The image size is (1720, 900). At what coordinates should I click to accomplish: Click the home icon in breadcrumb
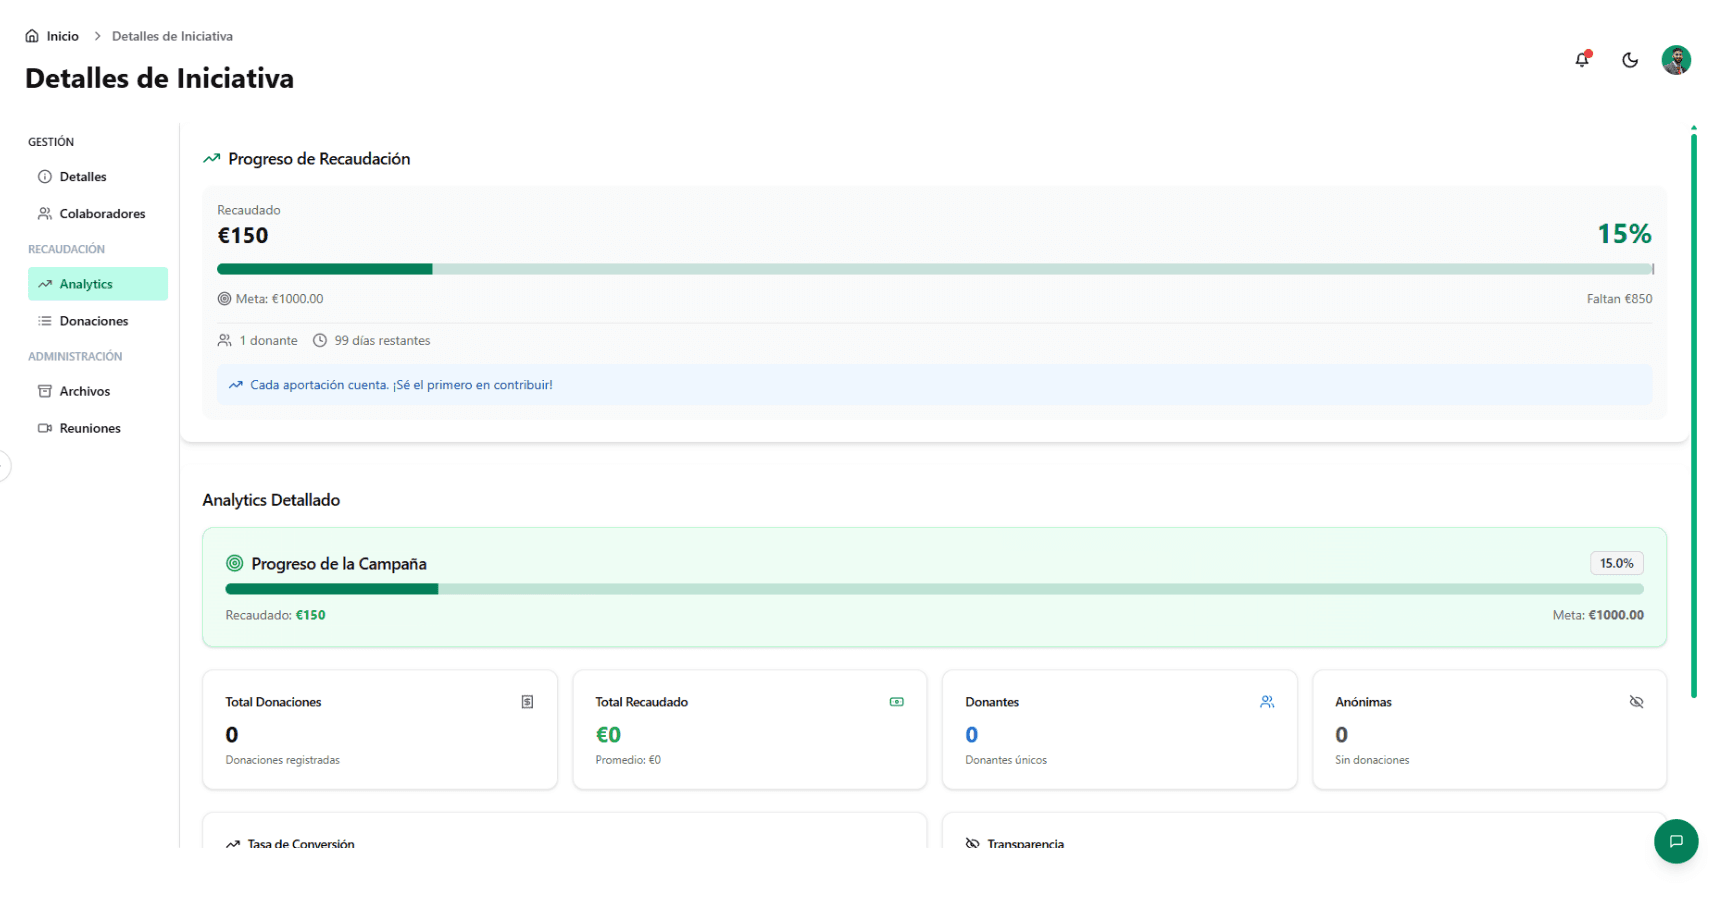pos(32,36)
